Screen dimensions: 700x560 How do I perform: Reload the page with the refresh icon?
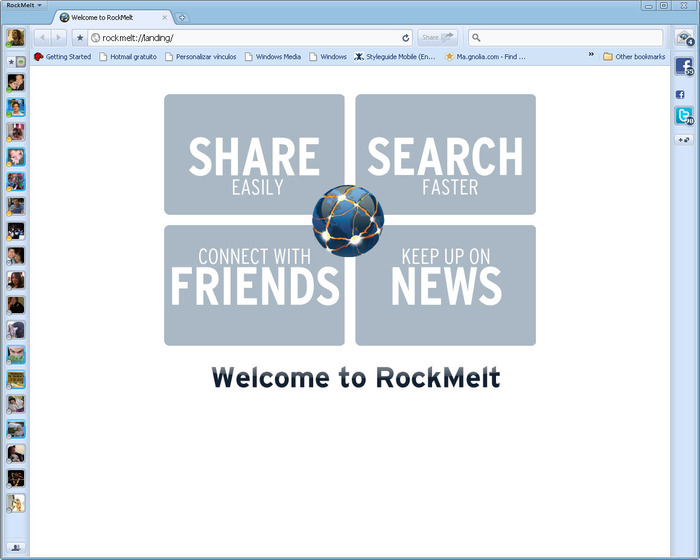pos(405,38)
